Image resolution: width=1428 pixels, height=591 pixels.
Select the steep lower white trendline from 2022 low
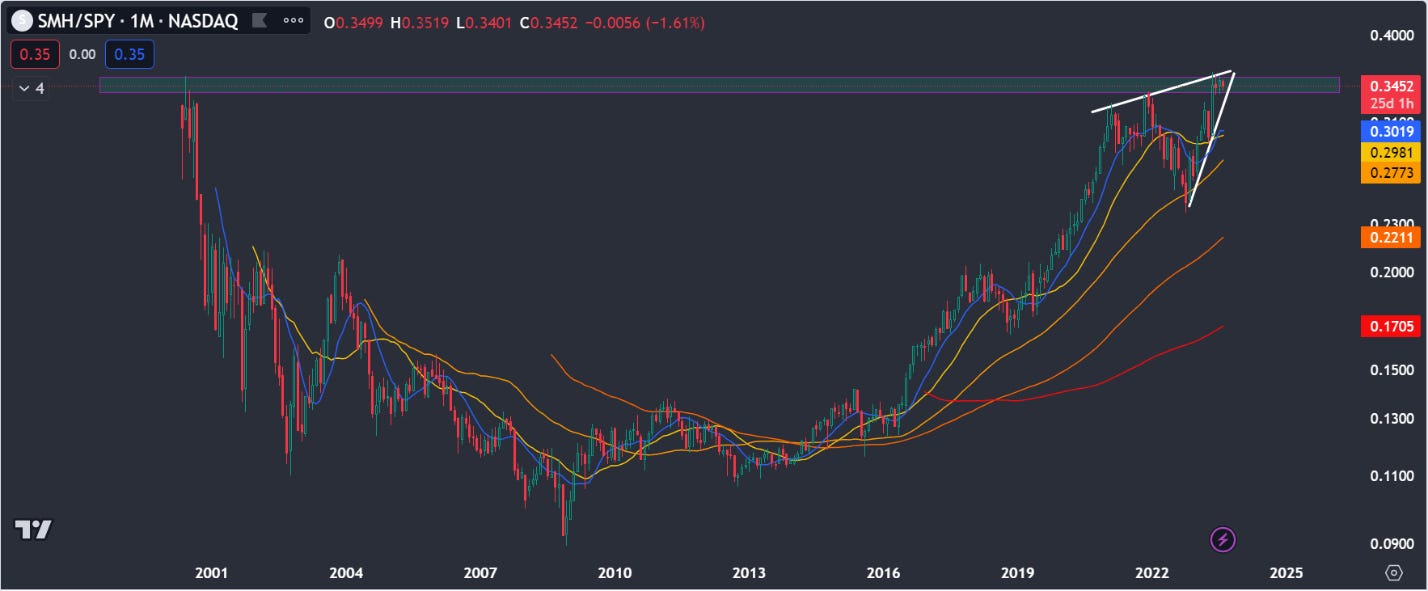coord(1211,139)
